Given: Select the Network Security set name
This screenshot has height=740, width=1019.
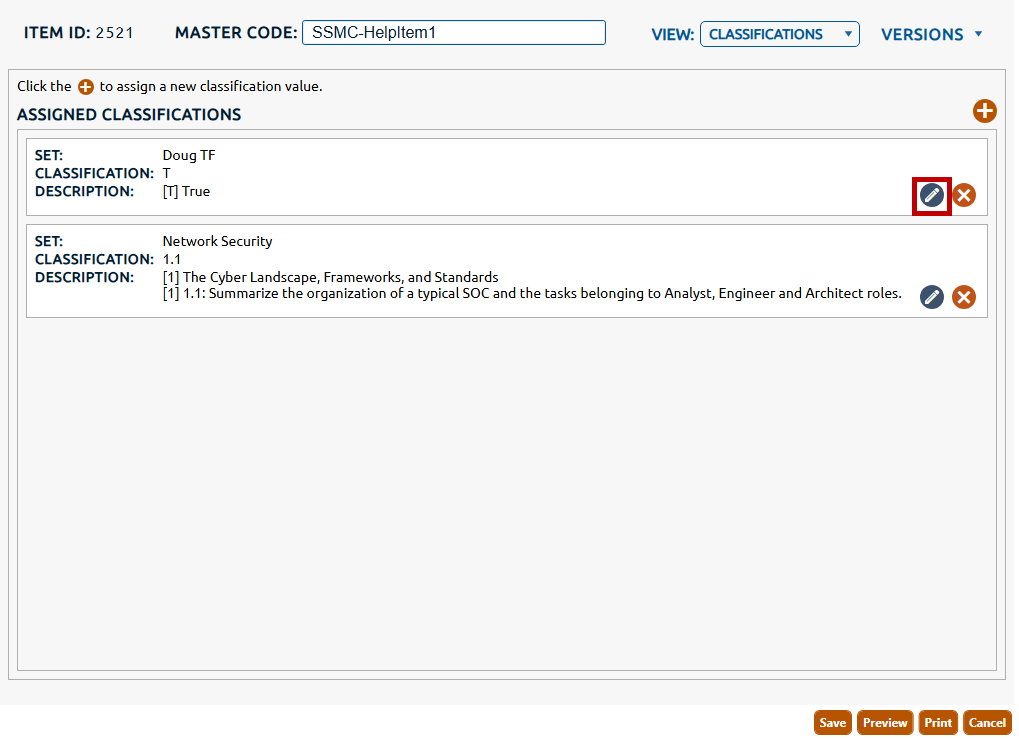Looking at the screenshot, I should pyautogui.click(x=217, y=241).
